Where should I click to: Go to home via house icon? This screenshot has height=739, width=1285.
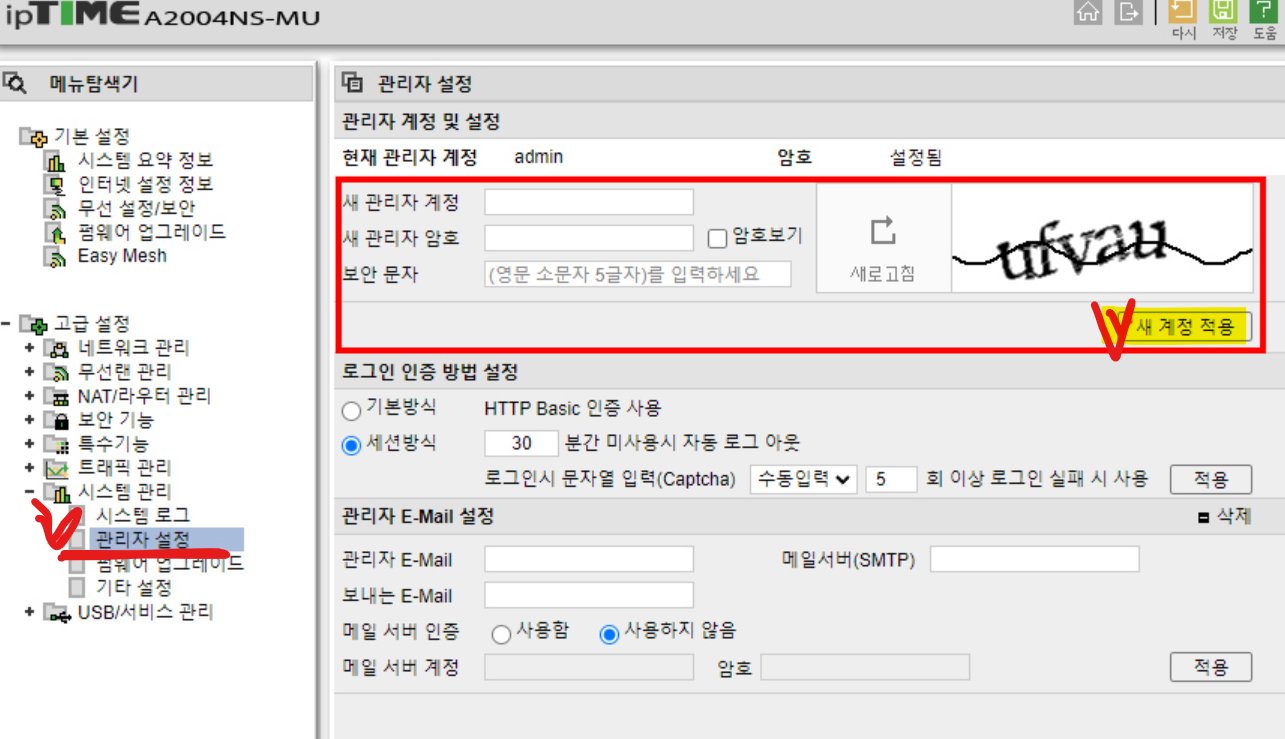(1088, 12)
